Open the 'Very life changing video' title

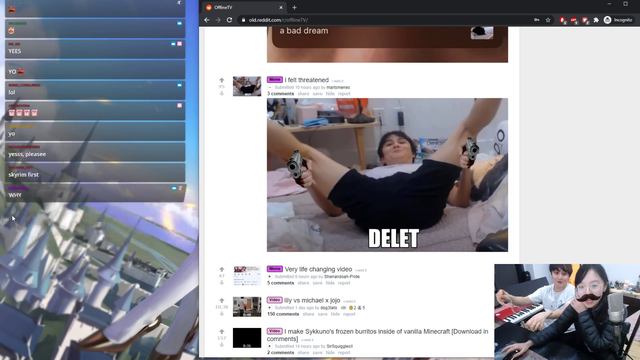[318, 269]
